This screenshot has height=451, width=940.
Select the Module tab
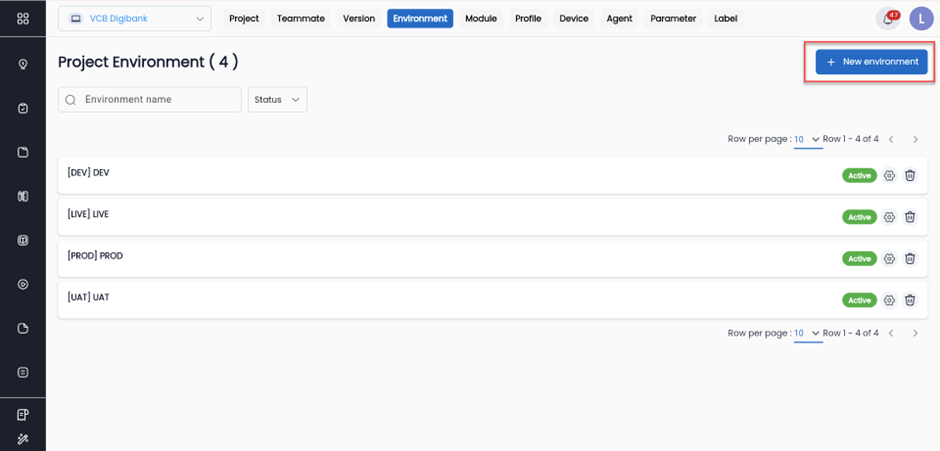(481, 19)
